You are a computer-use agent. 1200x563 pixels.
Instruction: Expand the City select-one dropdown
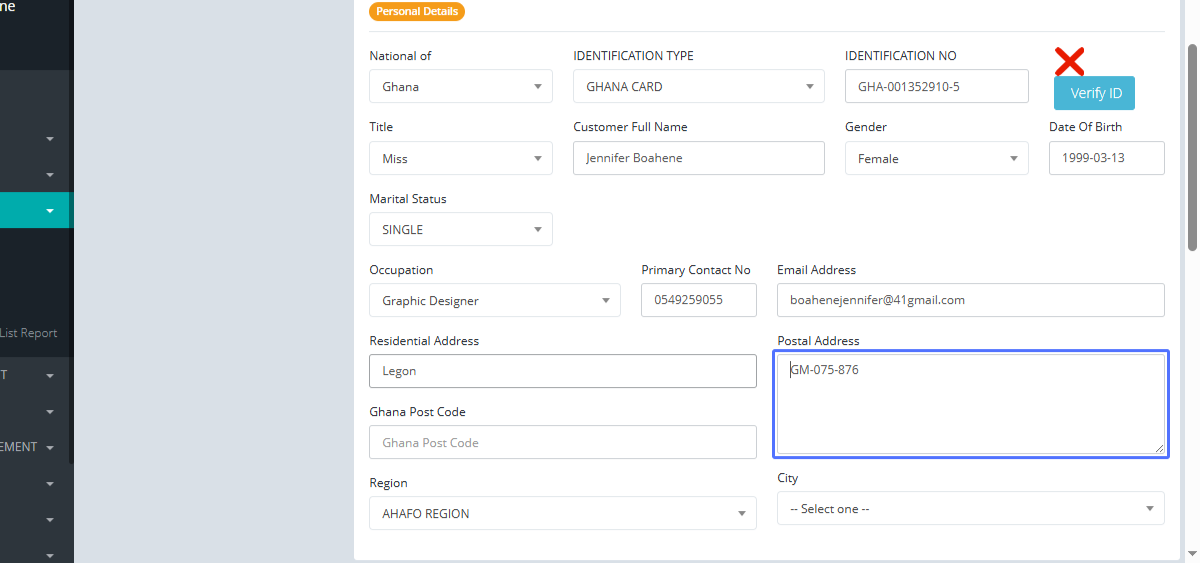[970, 509]
